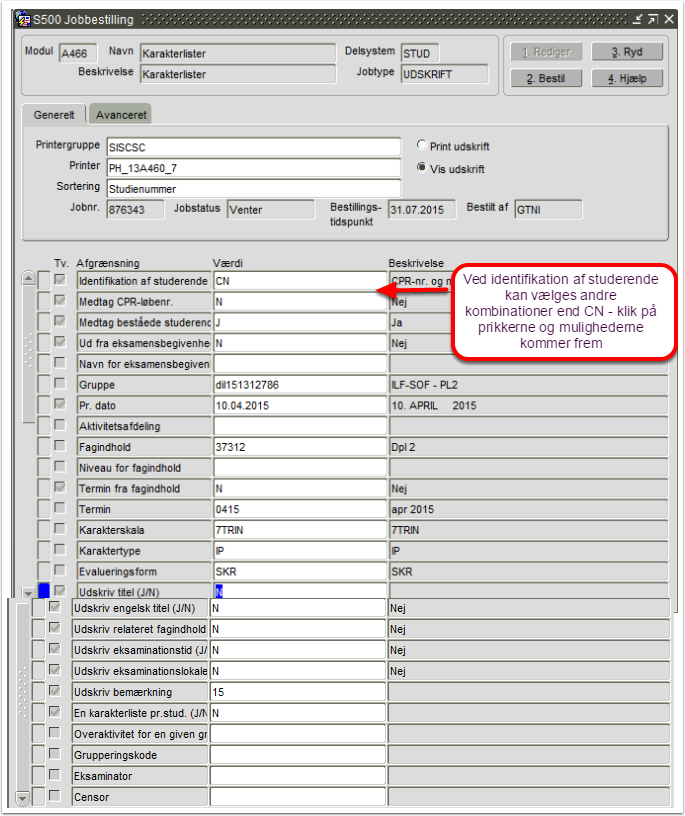This screenshot has width=685, height=816.
Task: Click the Bestilt af value GTNI
Action: (548, 210)
